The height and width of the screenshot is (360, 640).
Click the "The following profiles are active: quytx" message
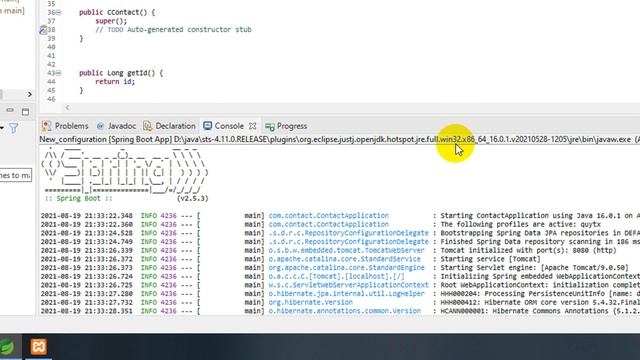click(x=520, y=224)
